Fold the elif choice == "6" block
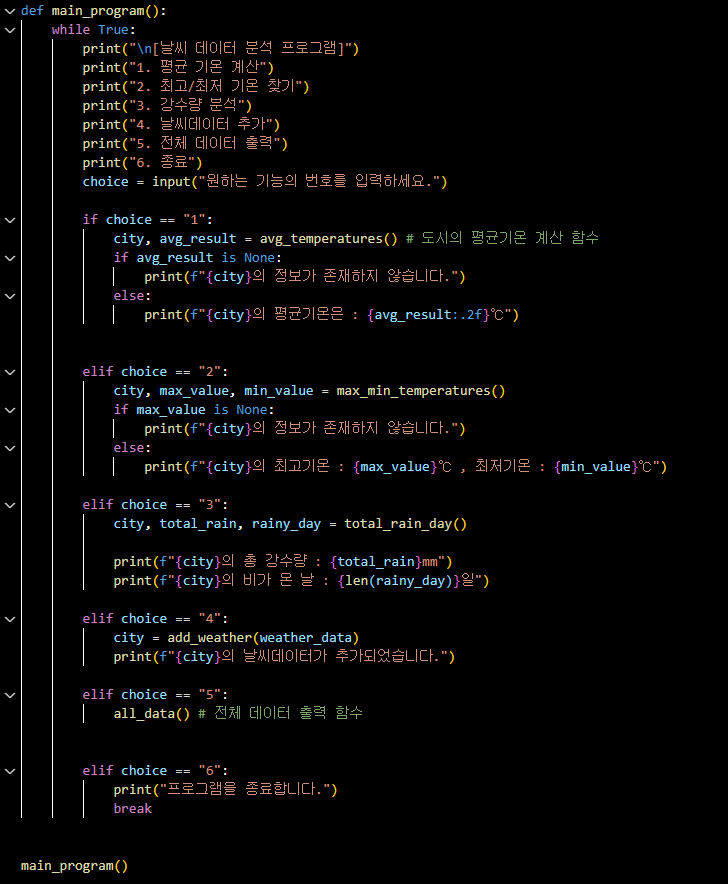Viewport: 728px width, 884px height. coord(10,771)
